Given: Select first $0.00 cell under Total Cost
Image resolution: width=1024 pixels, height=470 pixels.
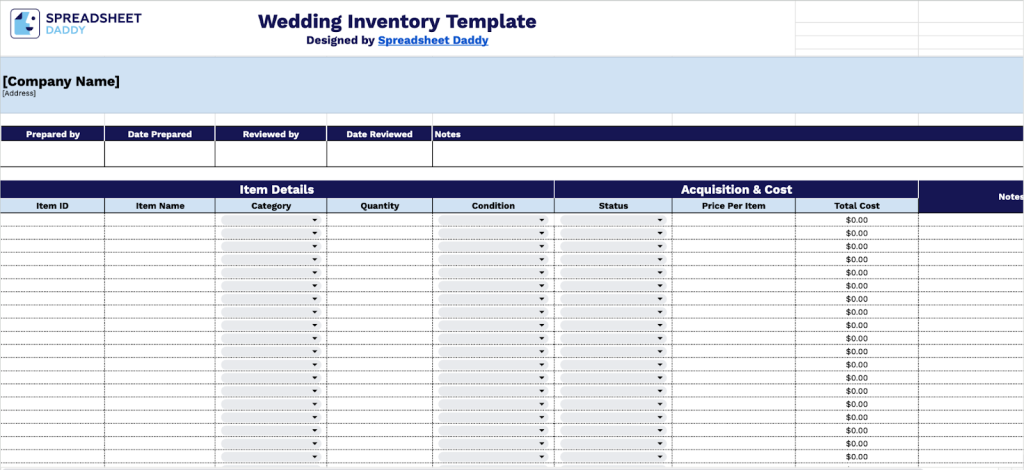Looking at the screenshot, I should [x=856, y=220].
